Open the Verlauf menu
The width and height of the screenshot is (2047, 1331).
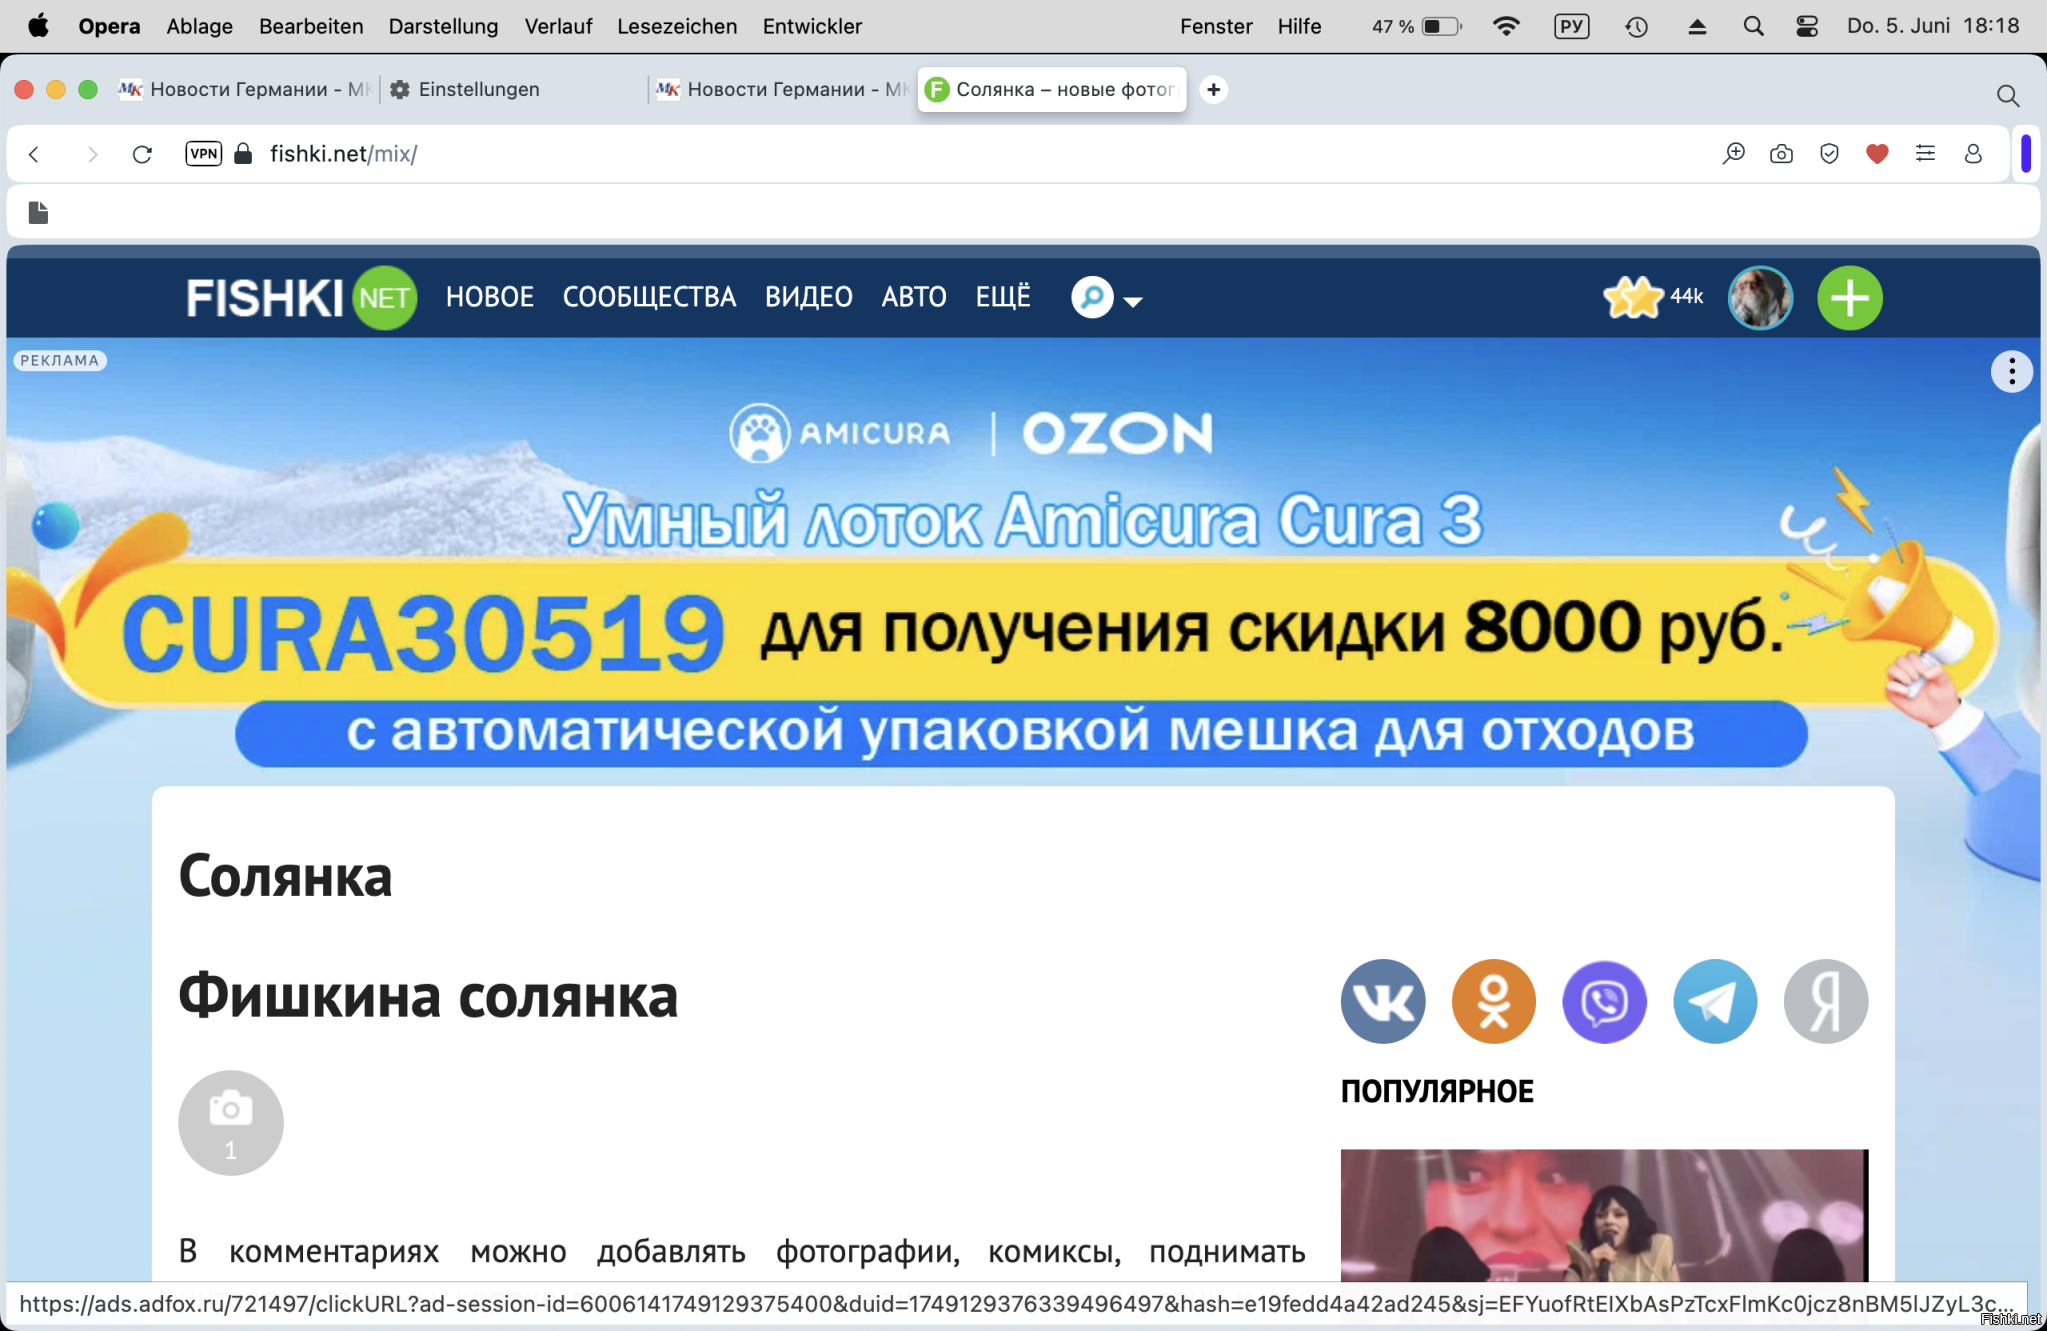[x=558, y=26]
